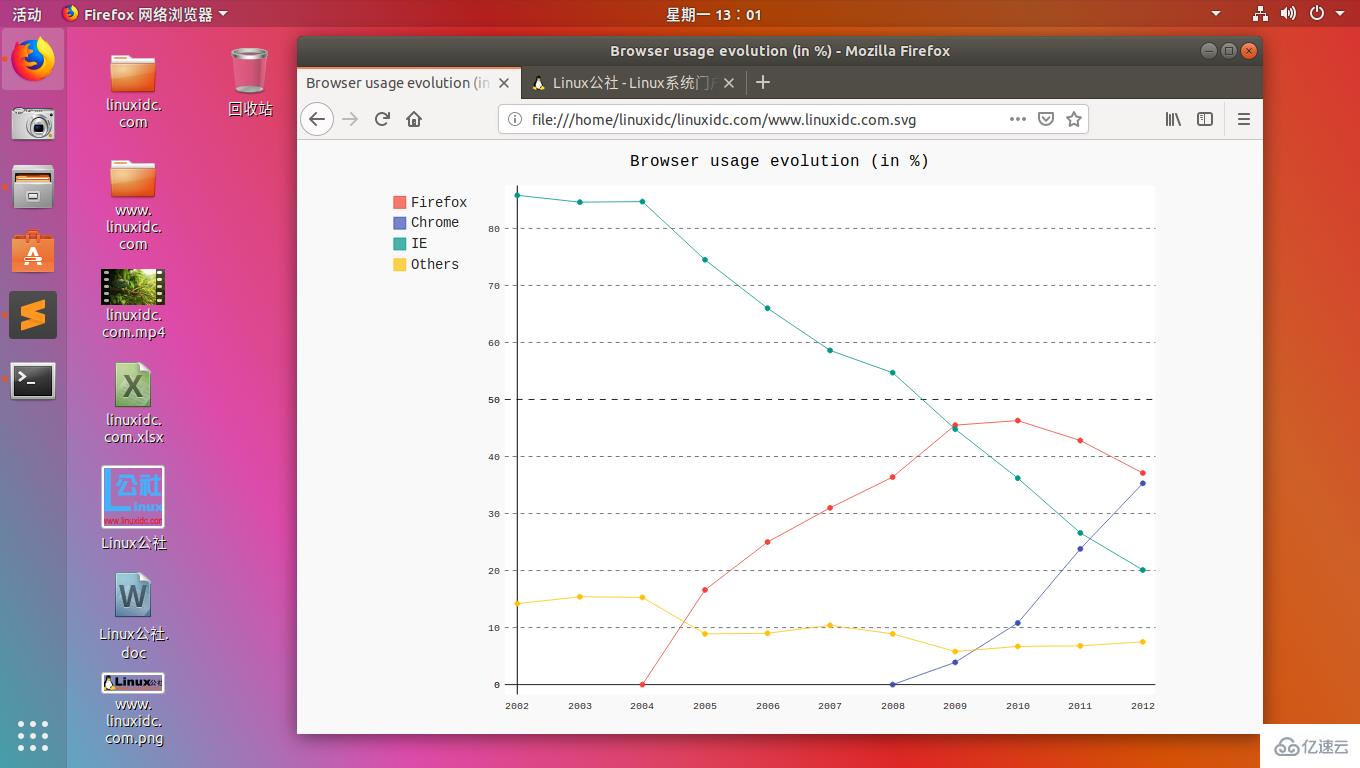Click the Firefox 2010 peak data point
This screenshot has width=1360, height=768.
[1018, 420]
